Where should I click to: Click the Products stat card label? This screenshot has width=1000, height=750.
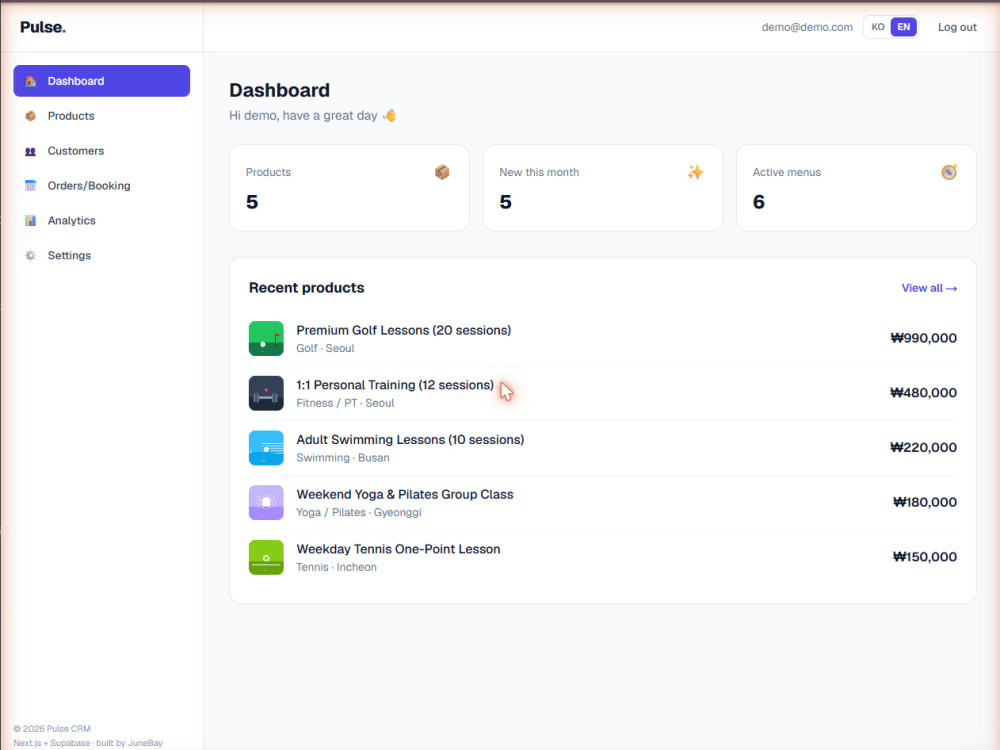(268, 172)
